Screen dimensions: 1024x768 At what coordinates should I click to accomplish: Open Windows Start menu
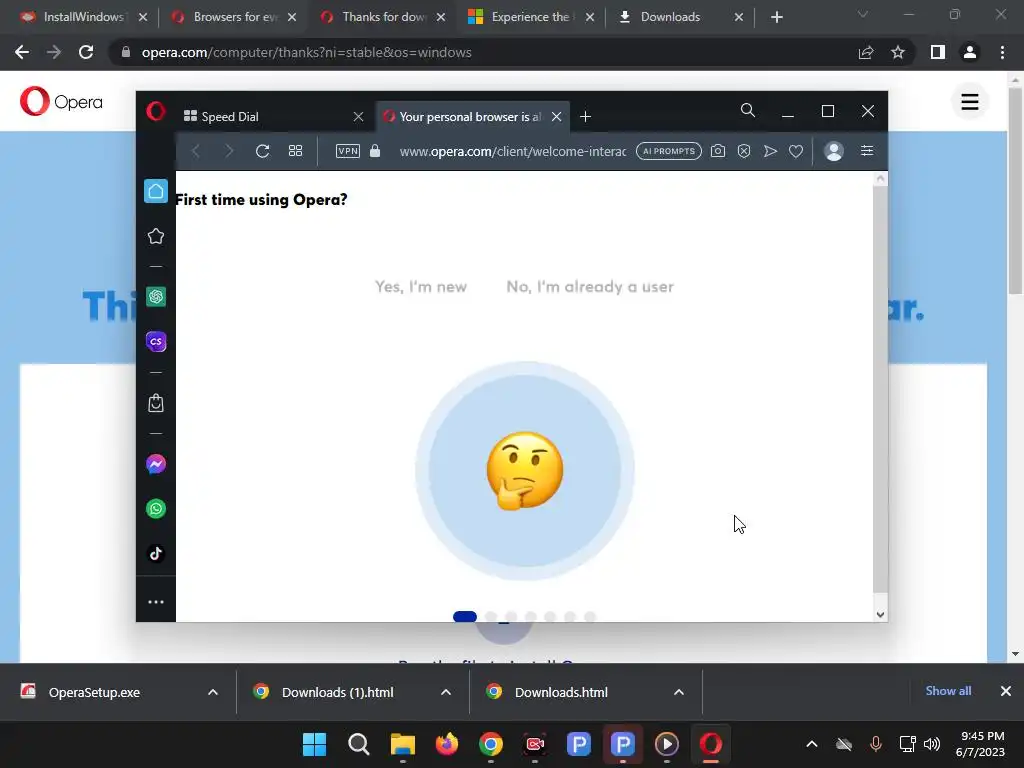314,744
